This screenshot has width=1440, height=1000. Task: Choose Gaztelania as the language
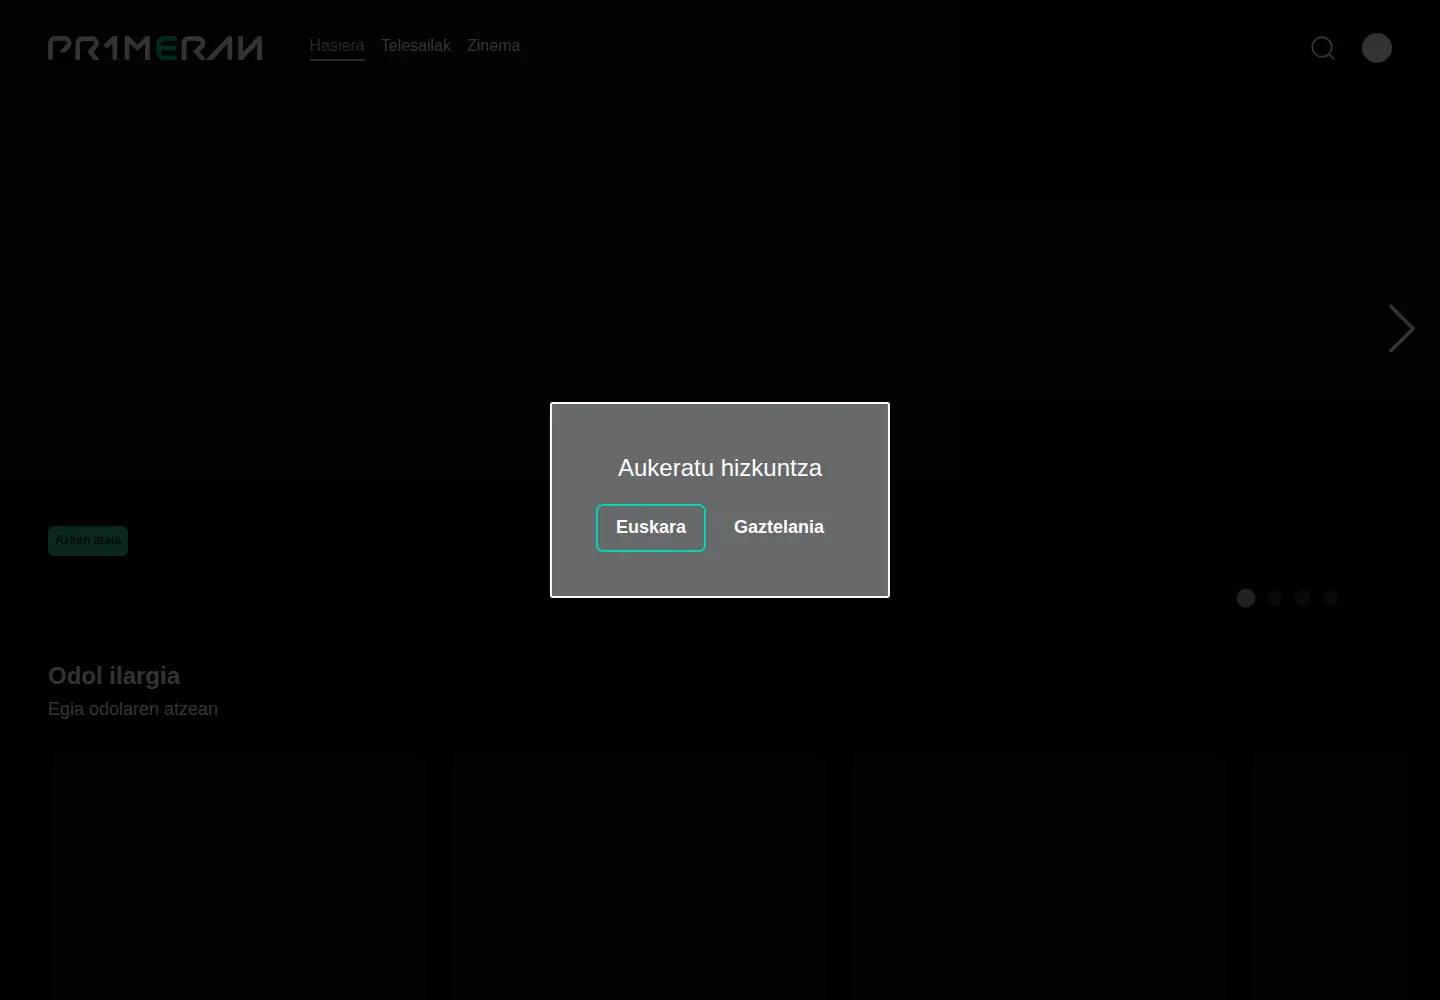779,528
